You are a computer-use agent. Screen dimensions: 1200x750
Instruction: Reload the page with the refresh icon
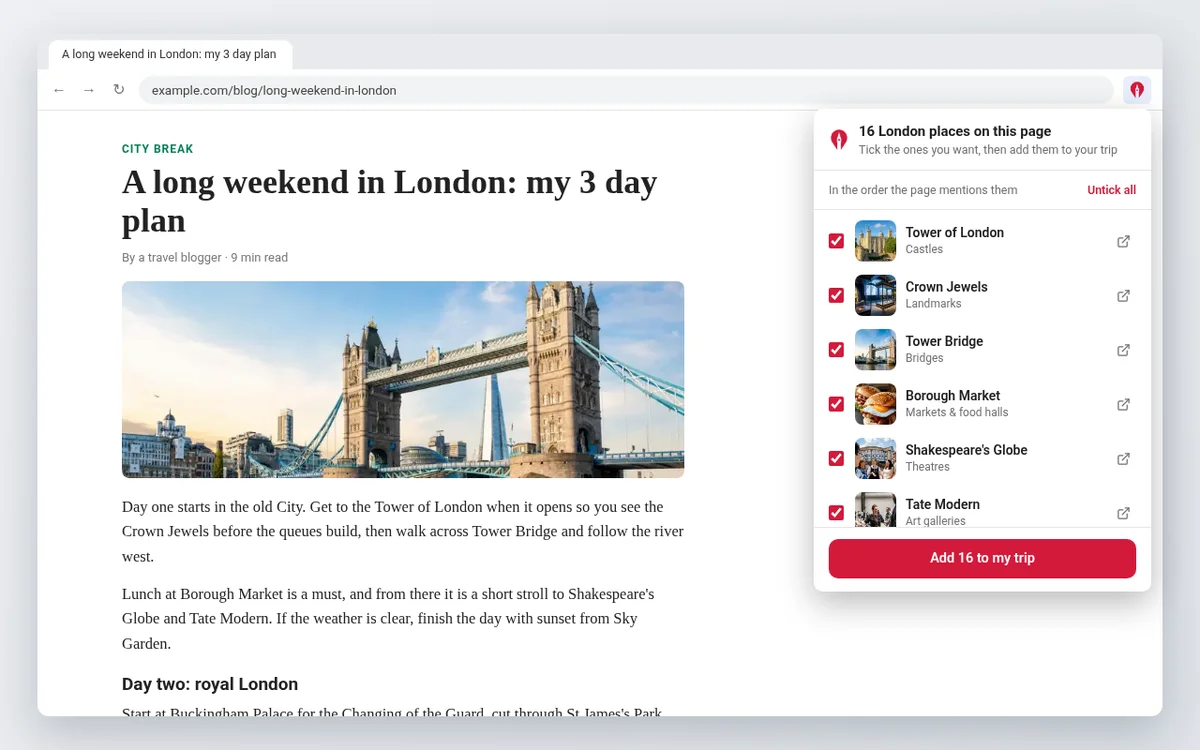pyautogui.click(x=119, y=90)
